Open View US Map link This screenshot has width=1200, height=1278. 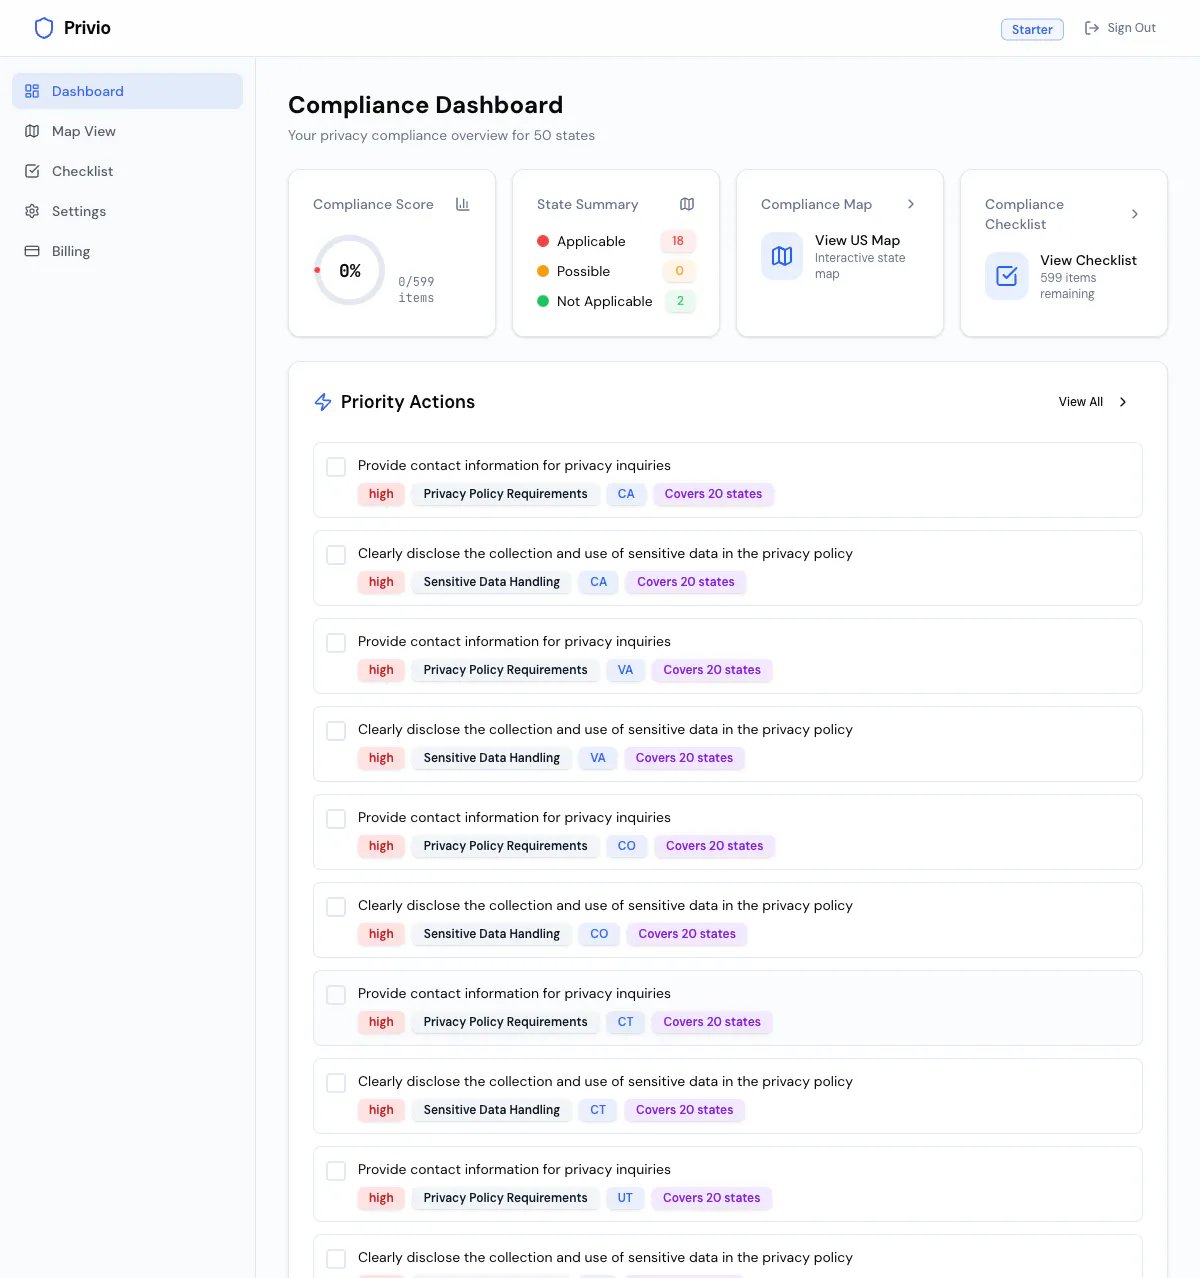click(857, 240)
